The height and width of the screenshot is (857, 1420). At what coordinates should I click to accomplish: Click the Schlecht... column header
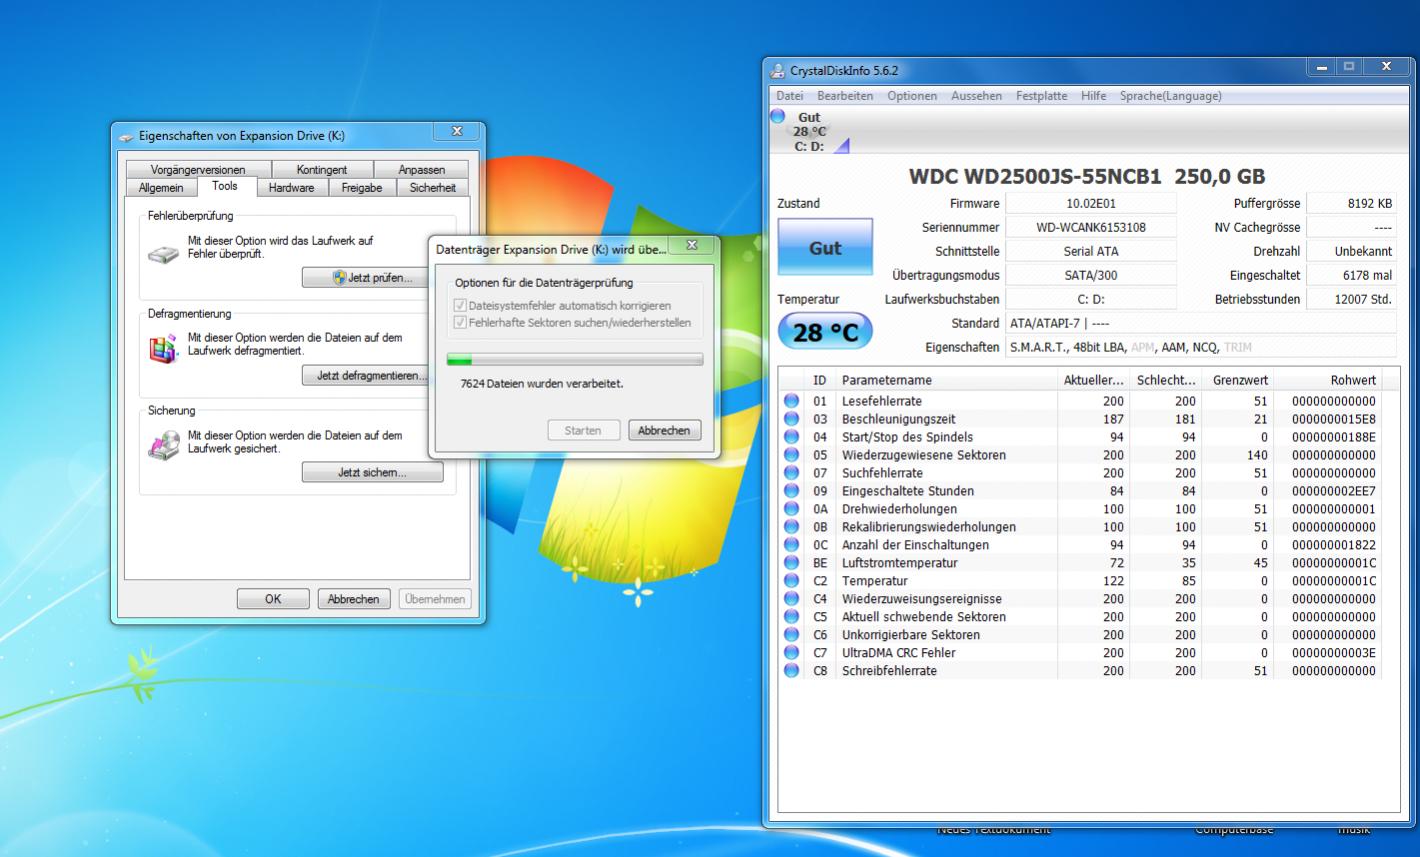pyautogui.click(x=1166, y=380)
